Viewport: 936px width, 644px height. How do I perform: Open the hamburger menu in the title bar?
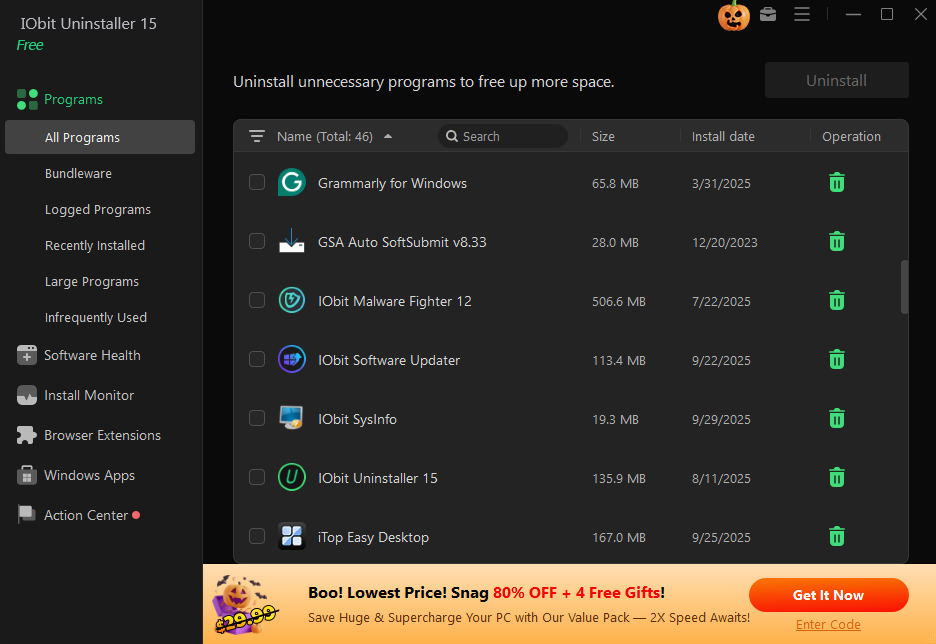[802, 15]
